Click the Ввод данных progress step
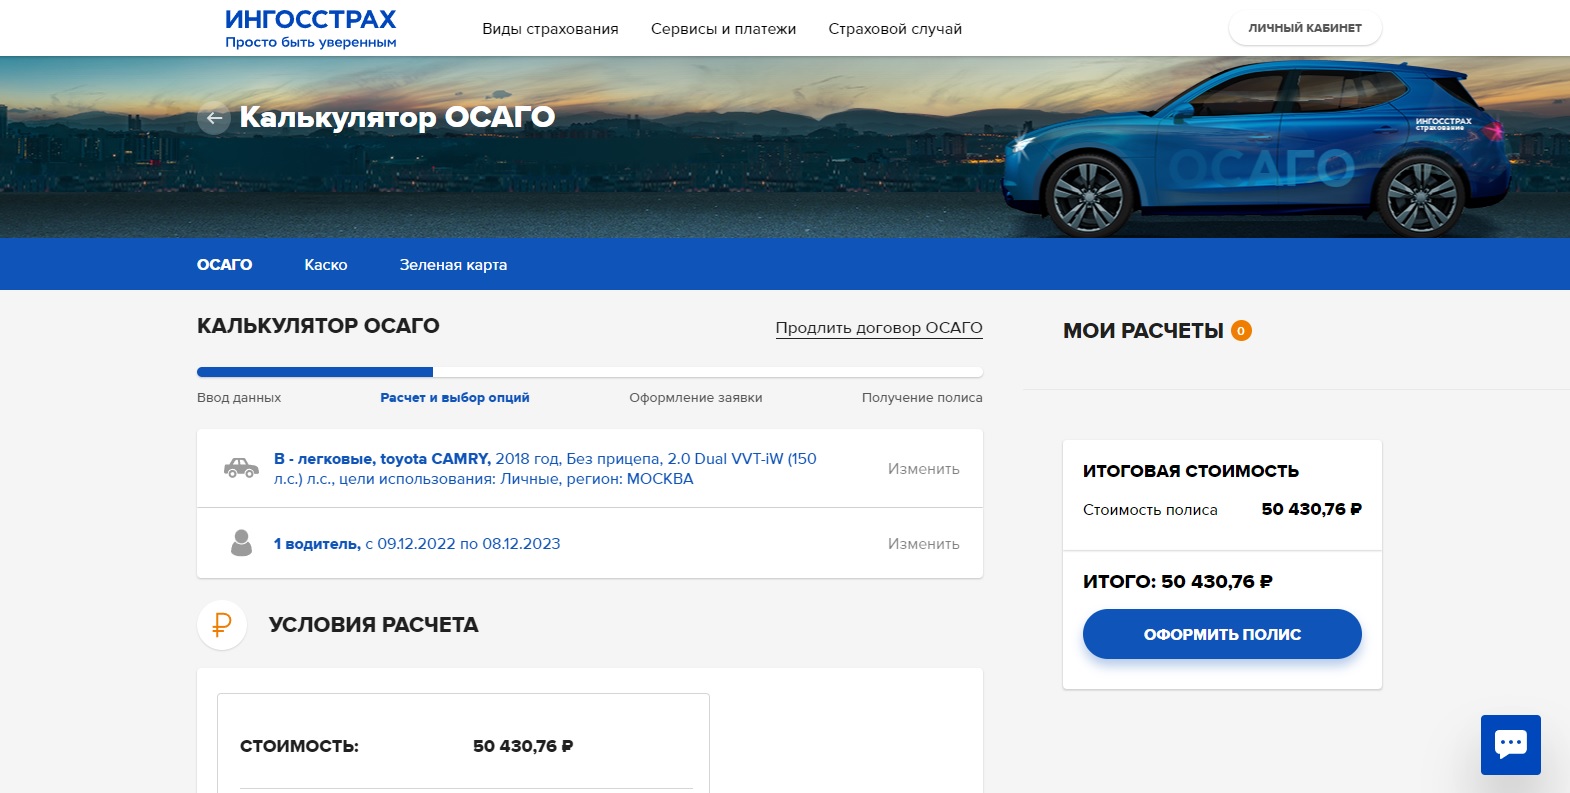This screenshot has height=793, width=1570. [x=239, y=398]
